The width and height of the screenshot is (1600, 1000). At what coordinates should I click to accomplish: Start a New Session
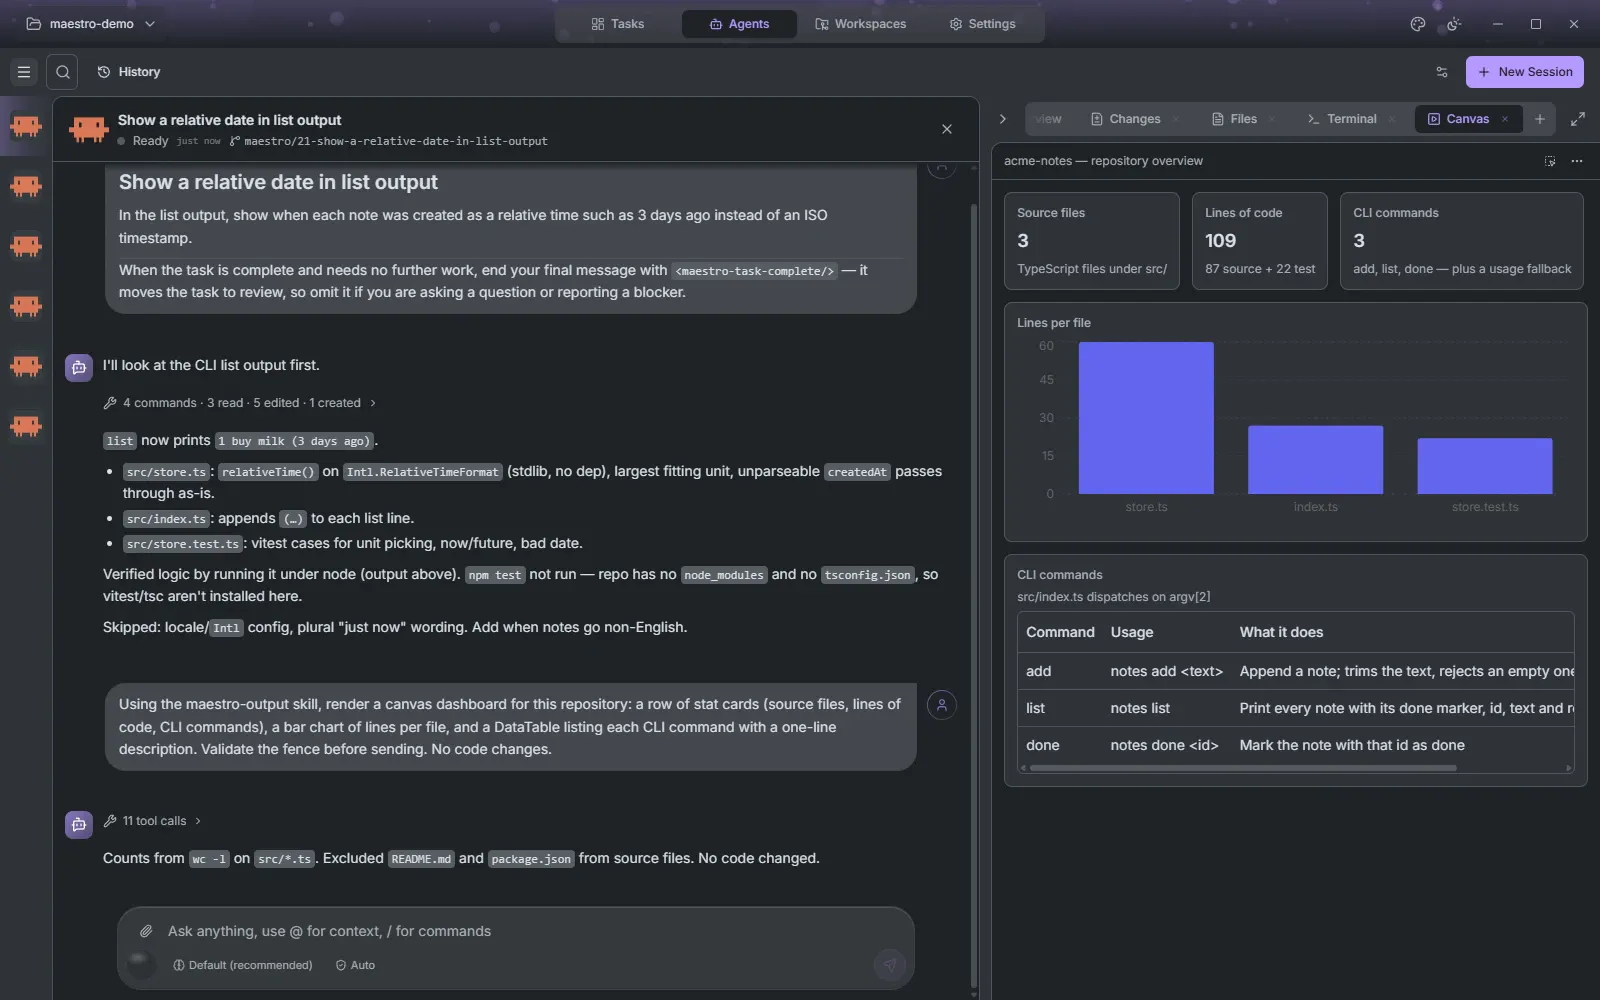coord(1525,72)
